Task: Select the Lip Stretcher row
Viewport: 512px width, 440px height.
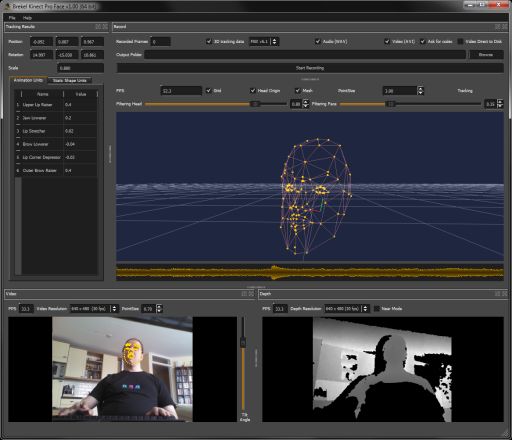Action: coord(56,131)
